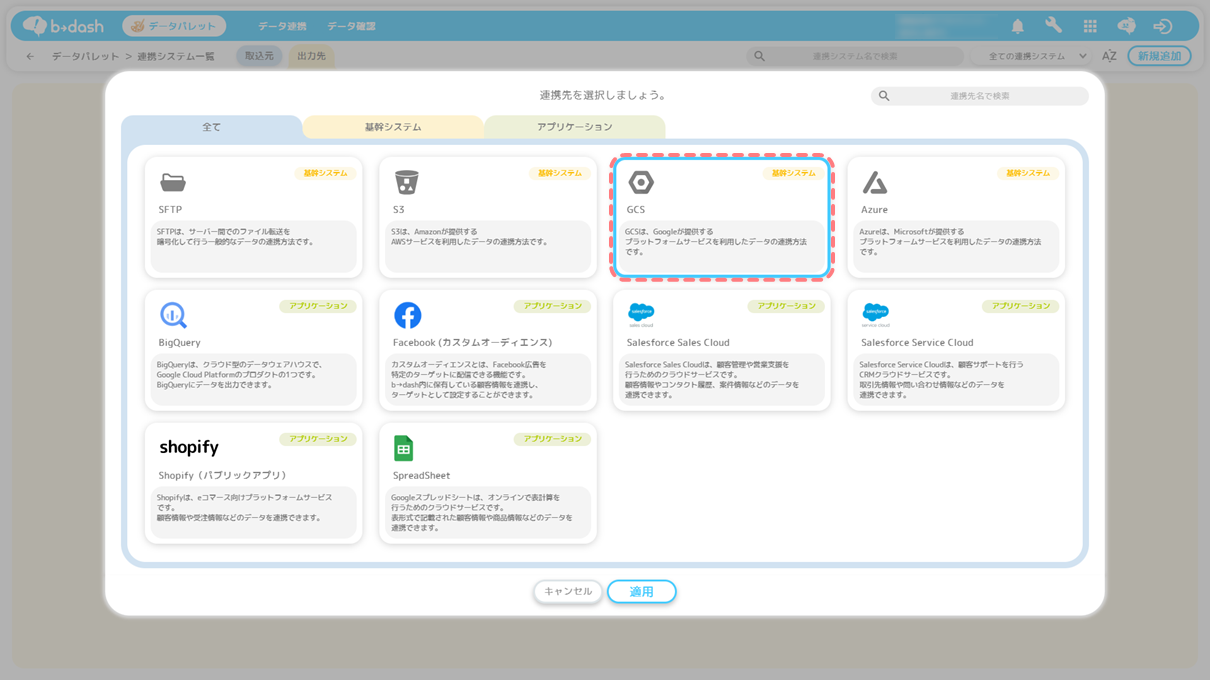Click the SpreadSheet green sheet icon
Screen dimensions: 1210x680
pos(404,448)
